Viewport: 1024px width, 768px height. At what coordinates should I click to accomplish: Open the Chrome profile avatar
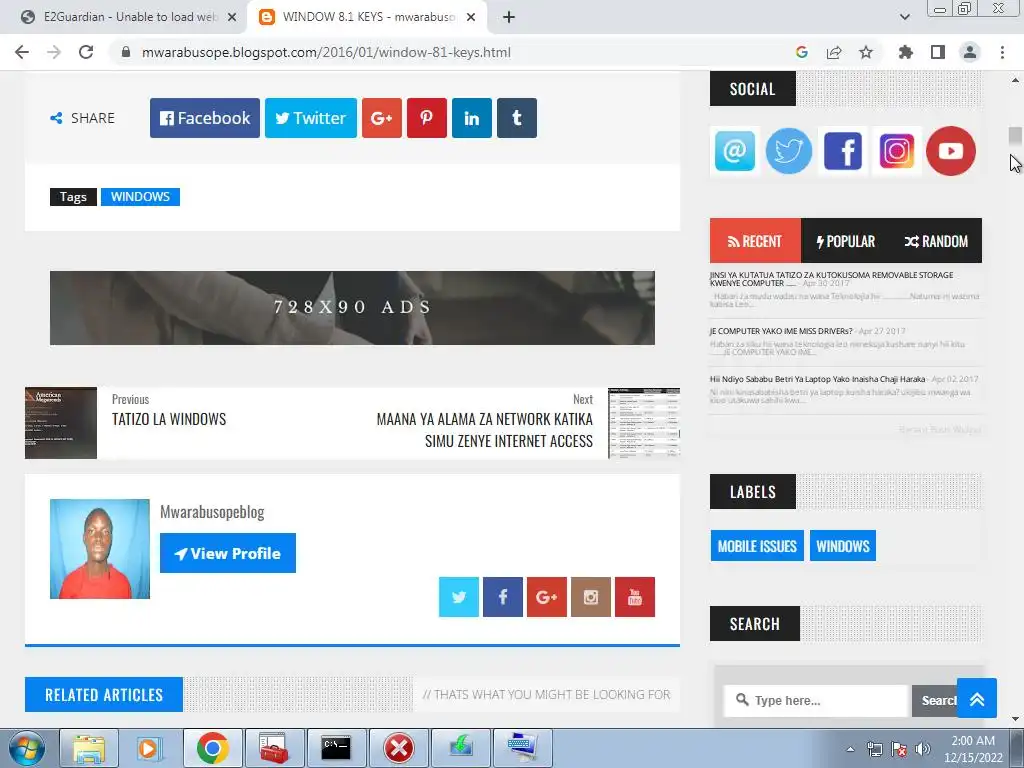tap(970, 52)
